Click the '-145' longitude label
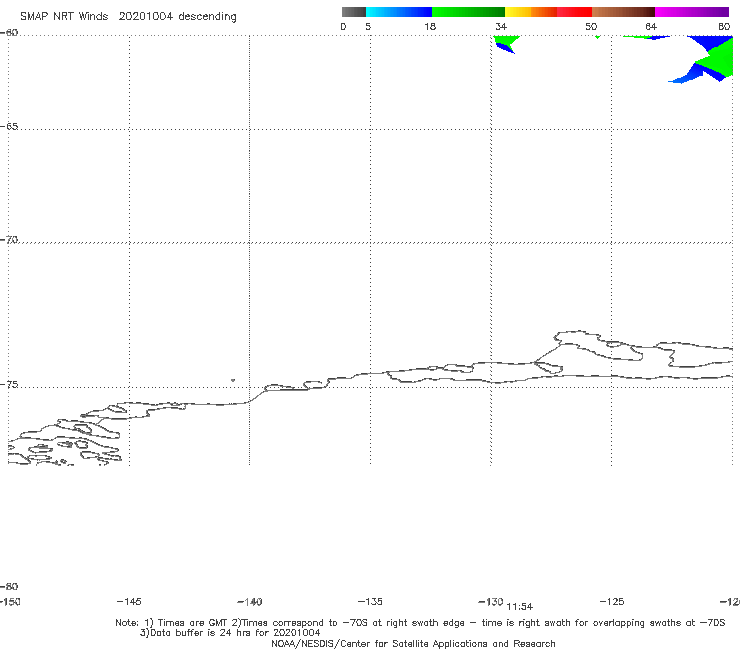This screenshot has width=740, height=650. click(129, 601)
